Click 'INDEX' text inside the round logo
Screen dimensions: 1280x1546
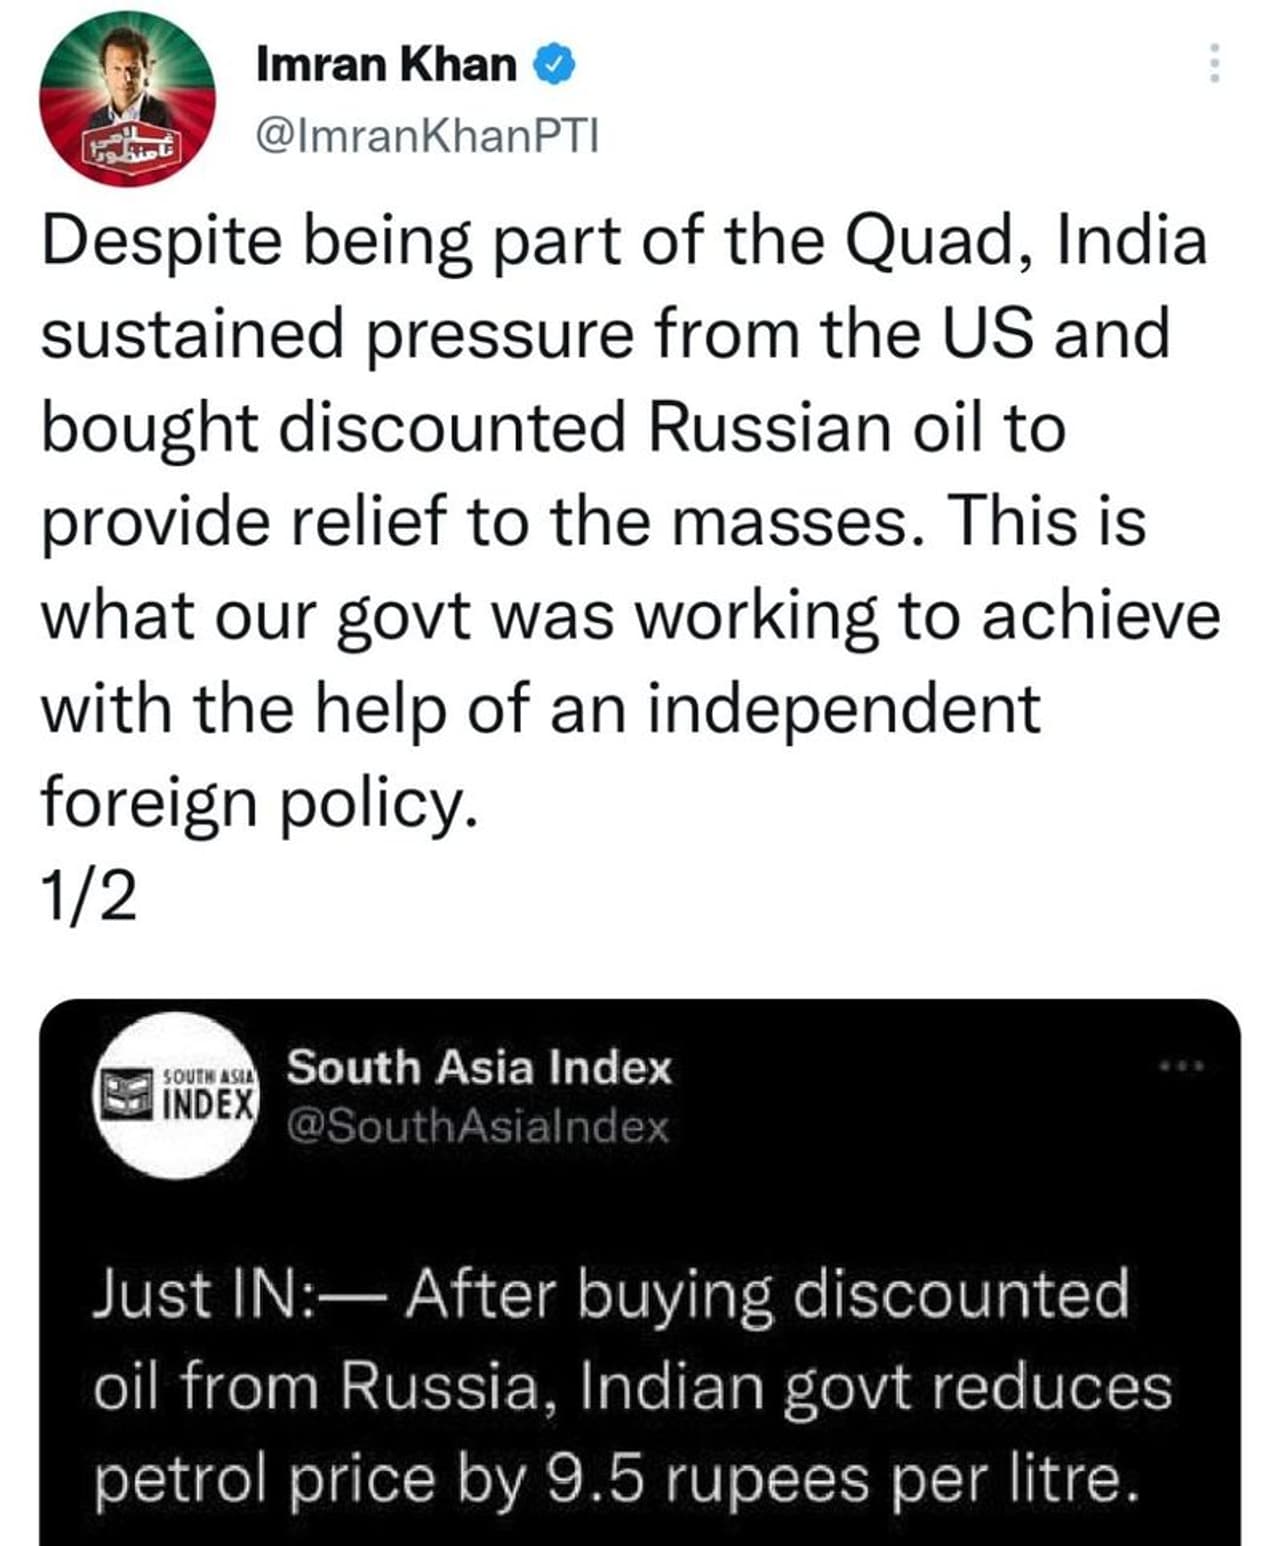click(x=209, y=1104)
